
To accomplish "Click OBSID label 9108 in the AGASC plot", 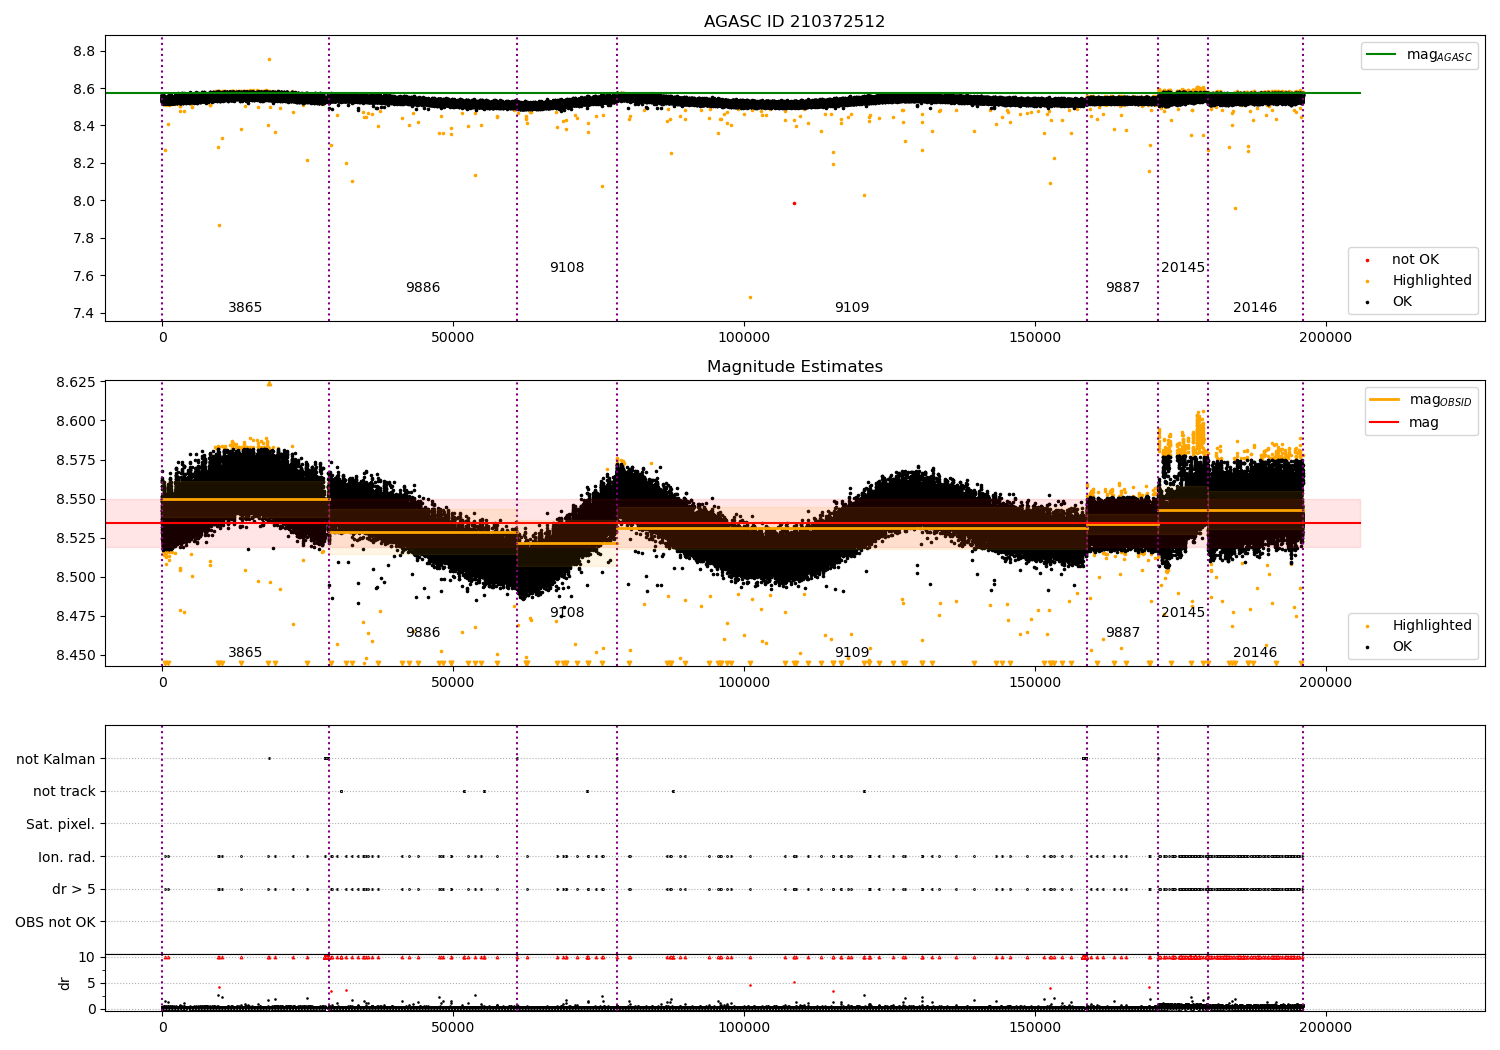I will point(567,267).
